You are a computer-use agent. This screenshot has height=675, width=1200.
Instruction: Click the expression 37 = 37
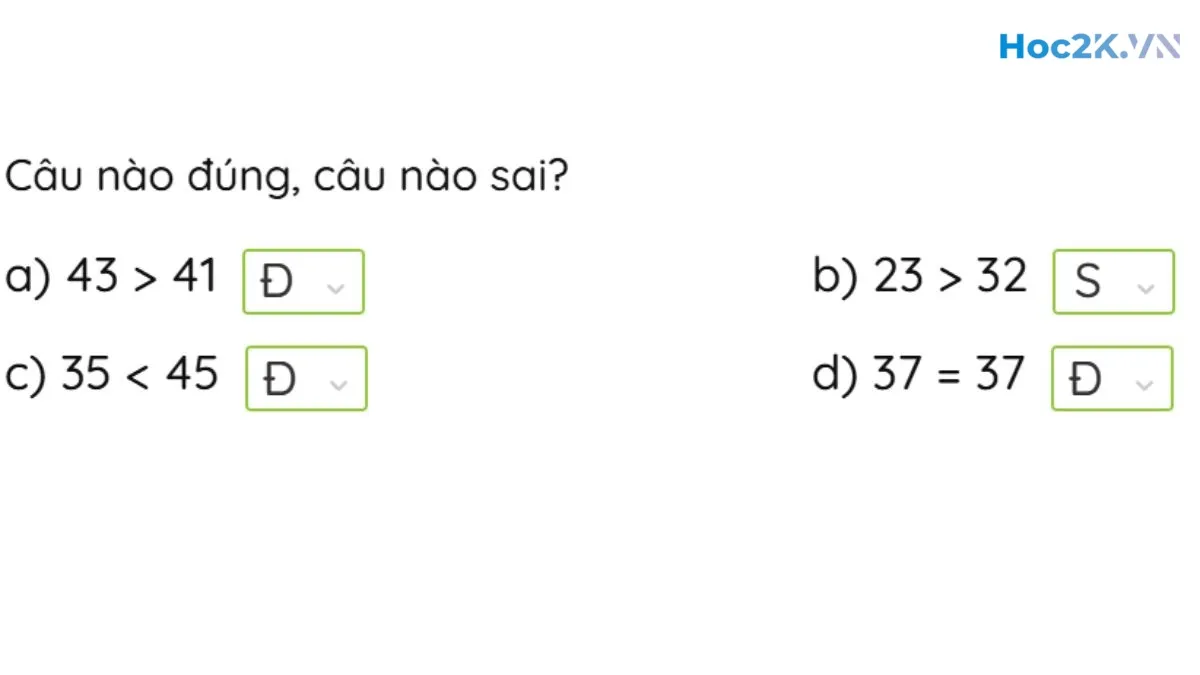pyautogui.click(x=949, y=374)
